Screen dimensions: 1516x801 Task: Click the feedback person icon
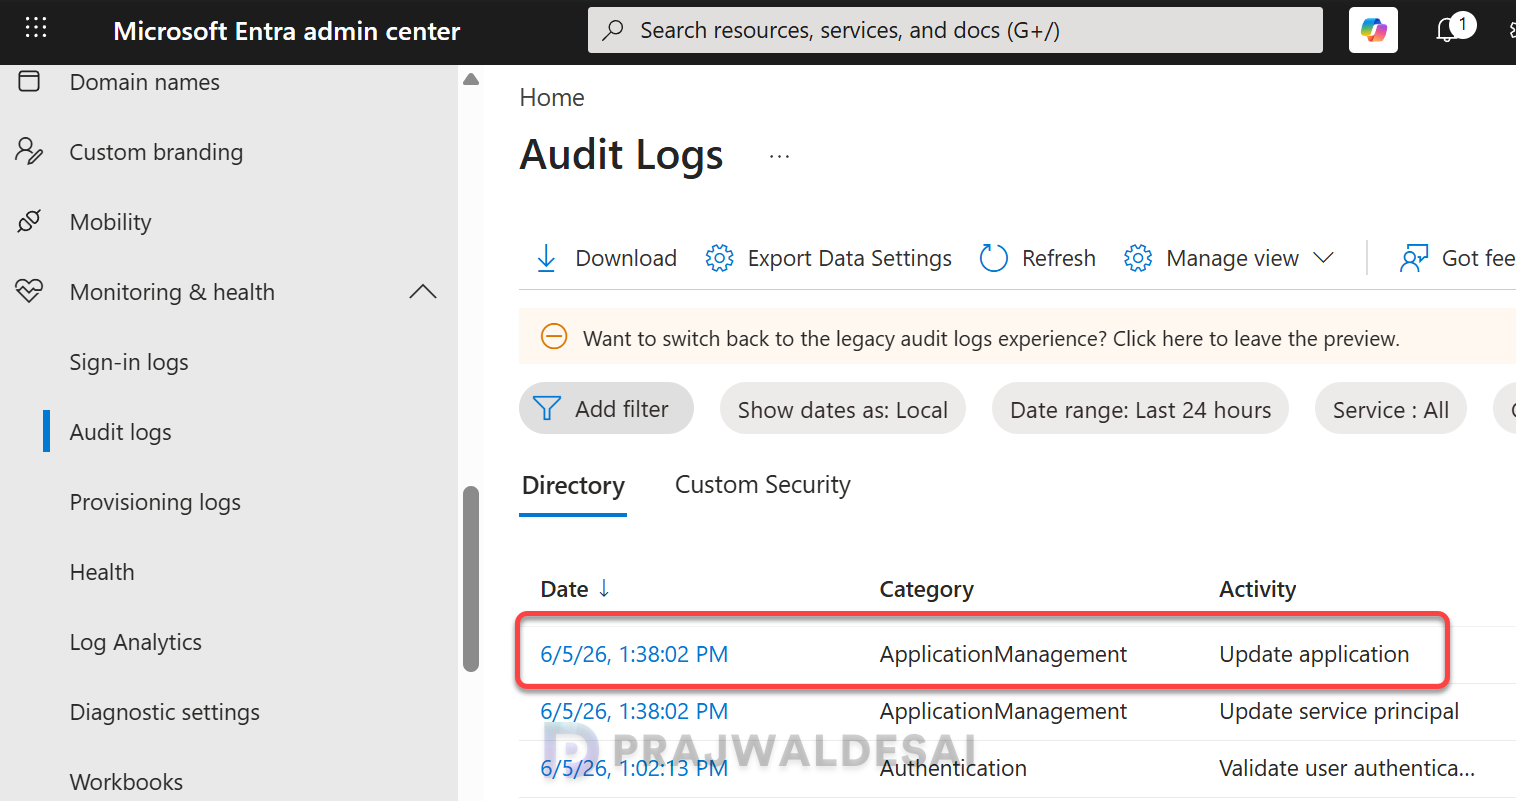click(1414, 258)
